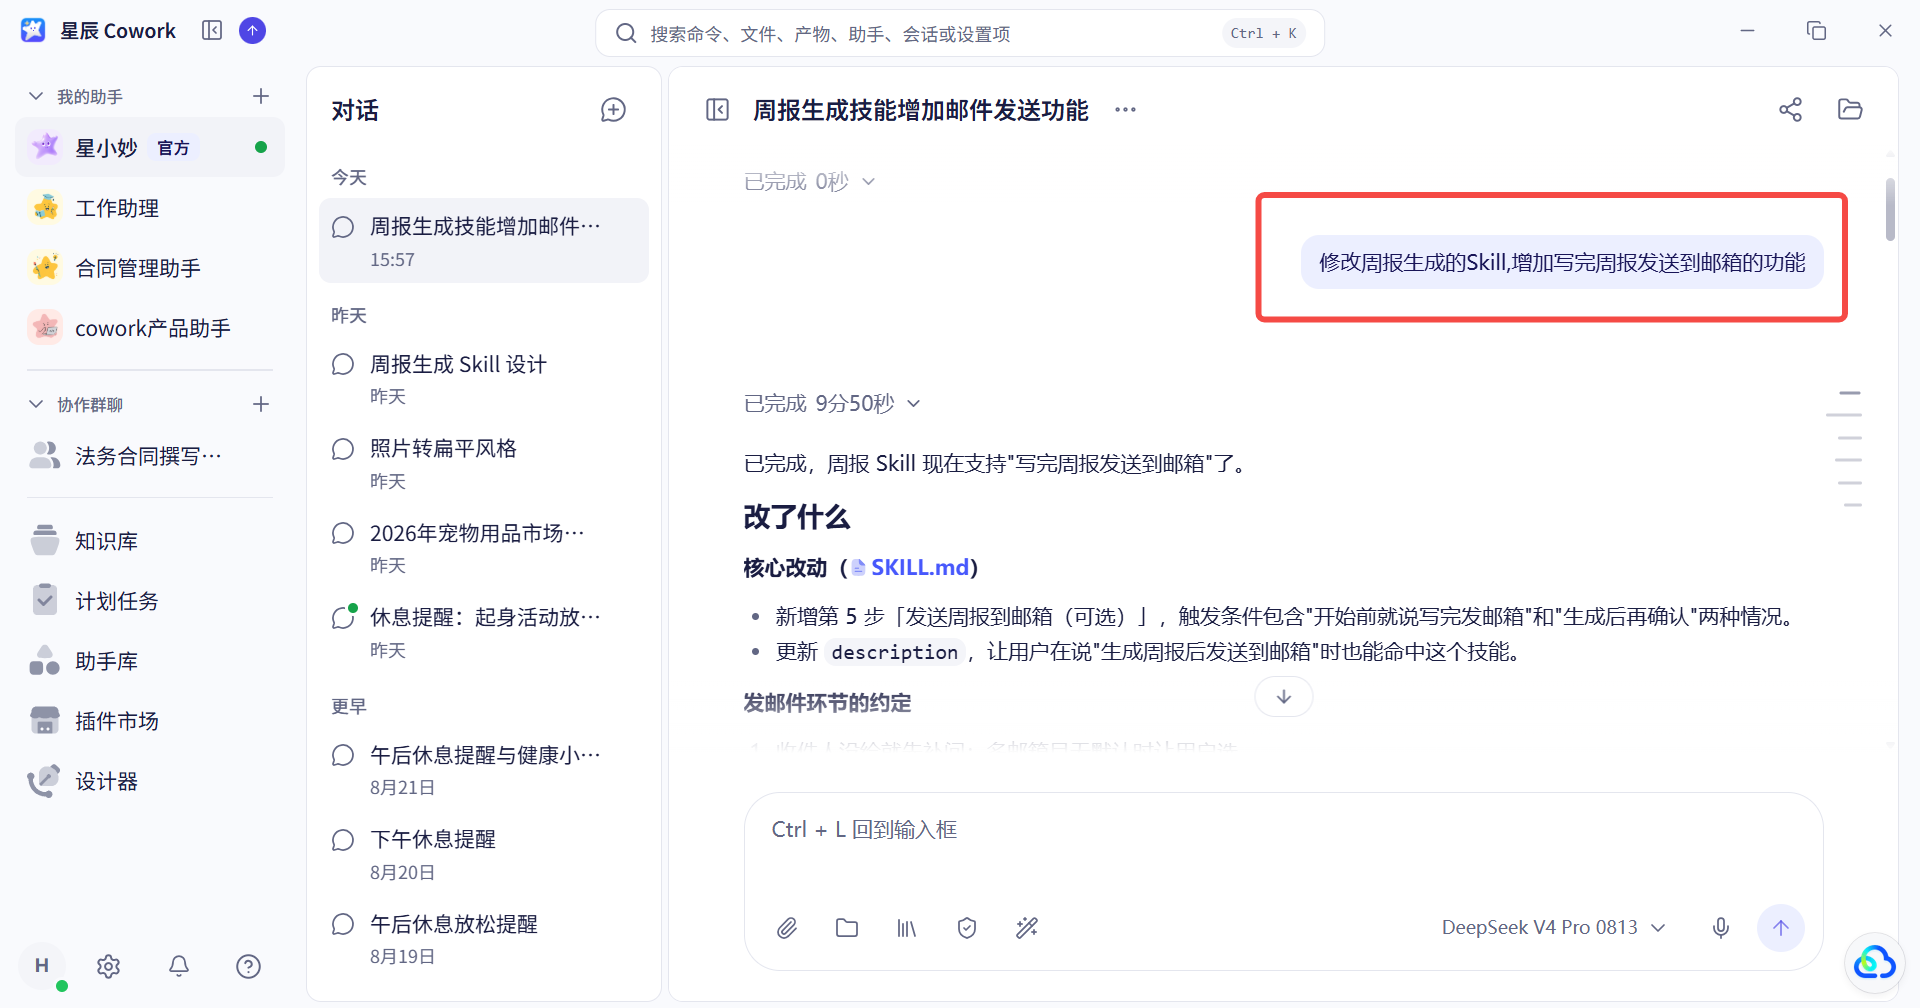Open conversation 照片转扁平风格
This screenshot has height=1008, width=1920.
(484, 464)
